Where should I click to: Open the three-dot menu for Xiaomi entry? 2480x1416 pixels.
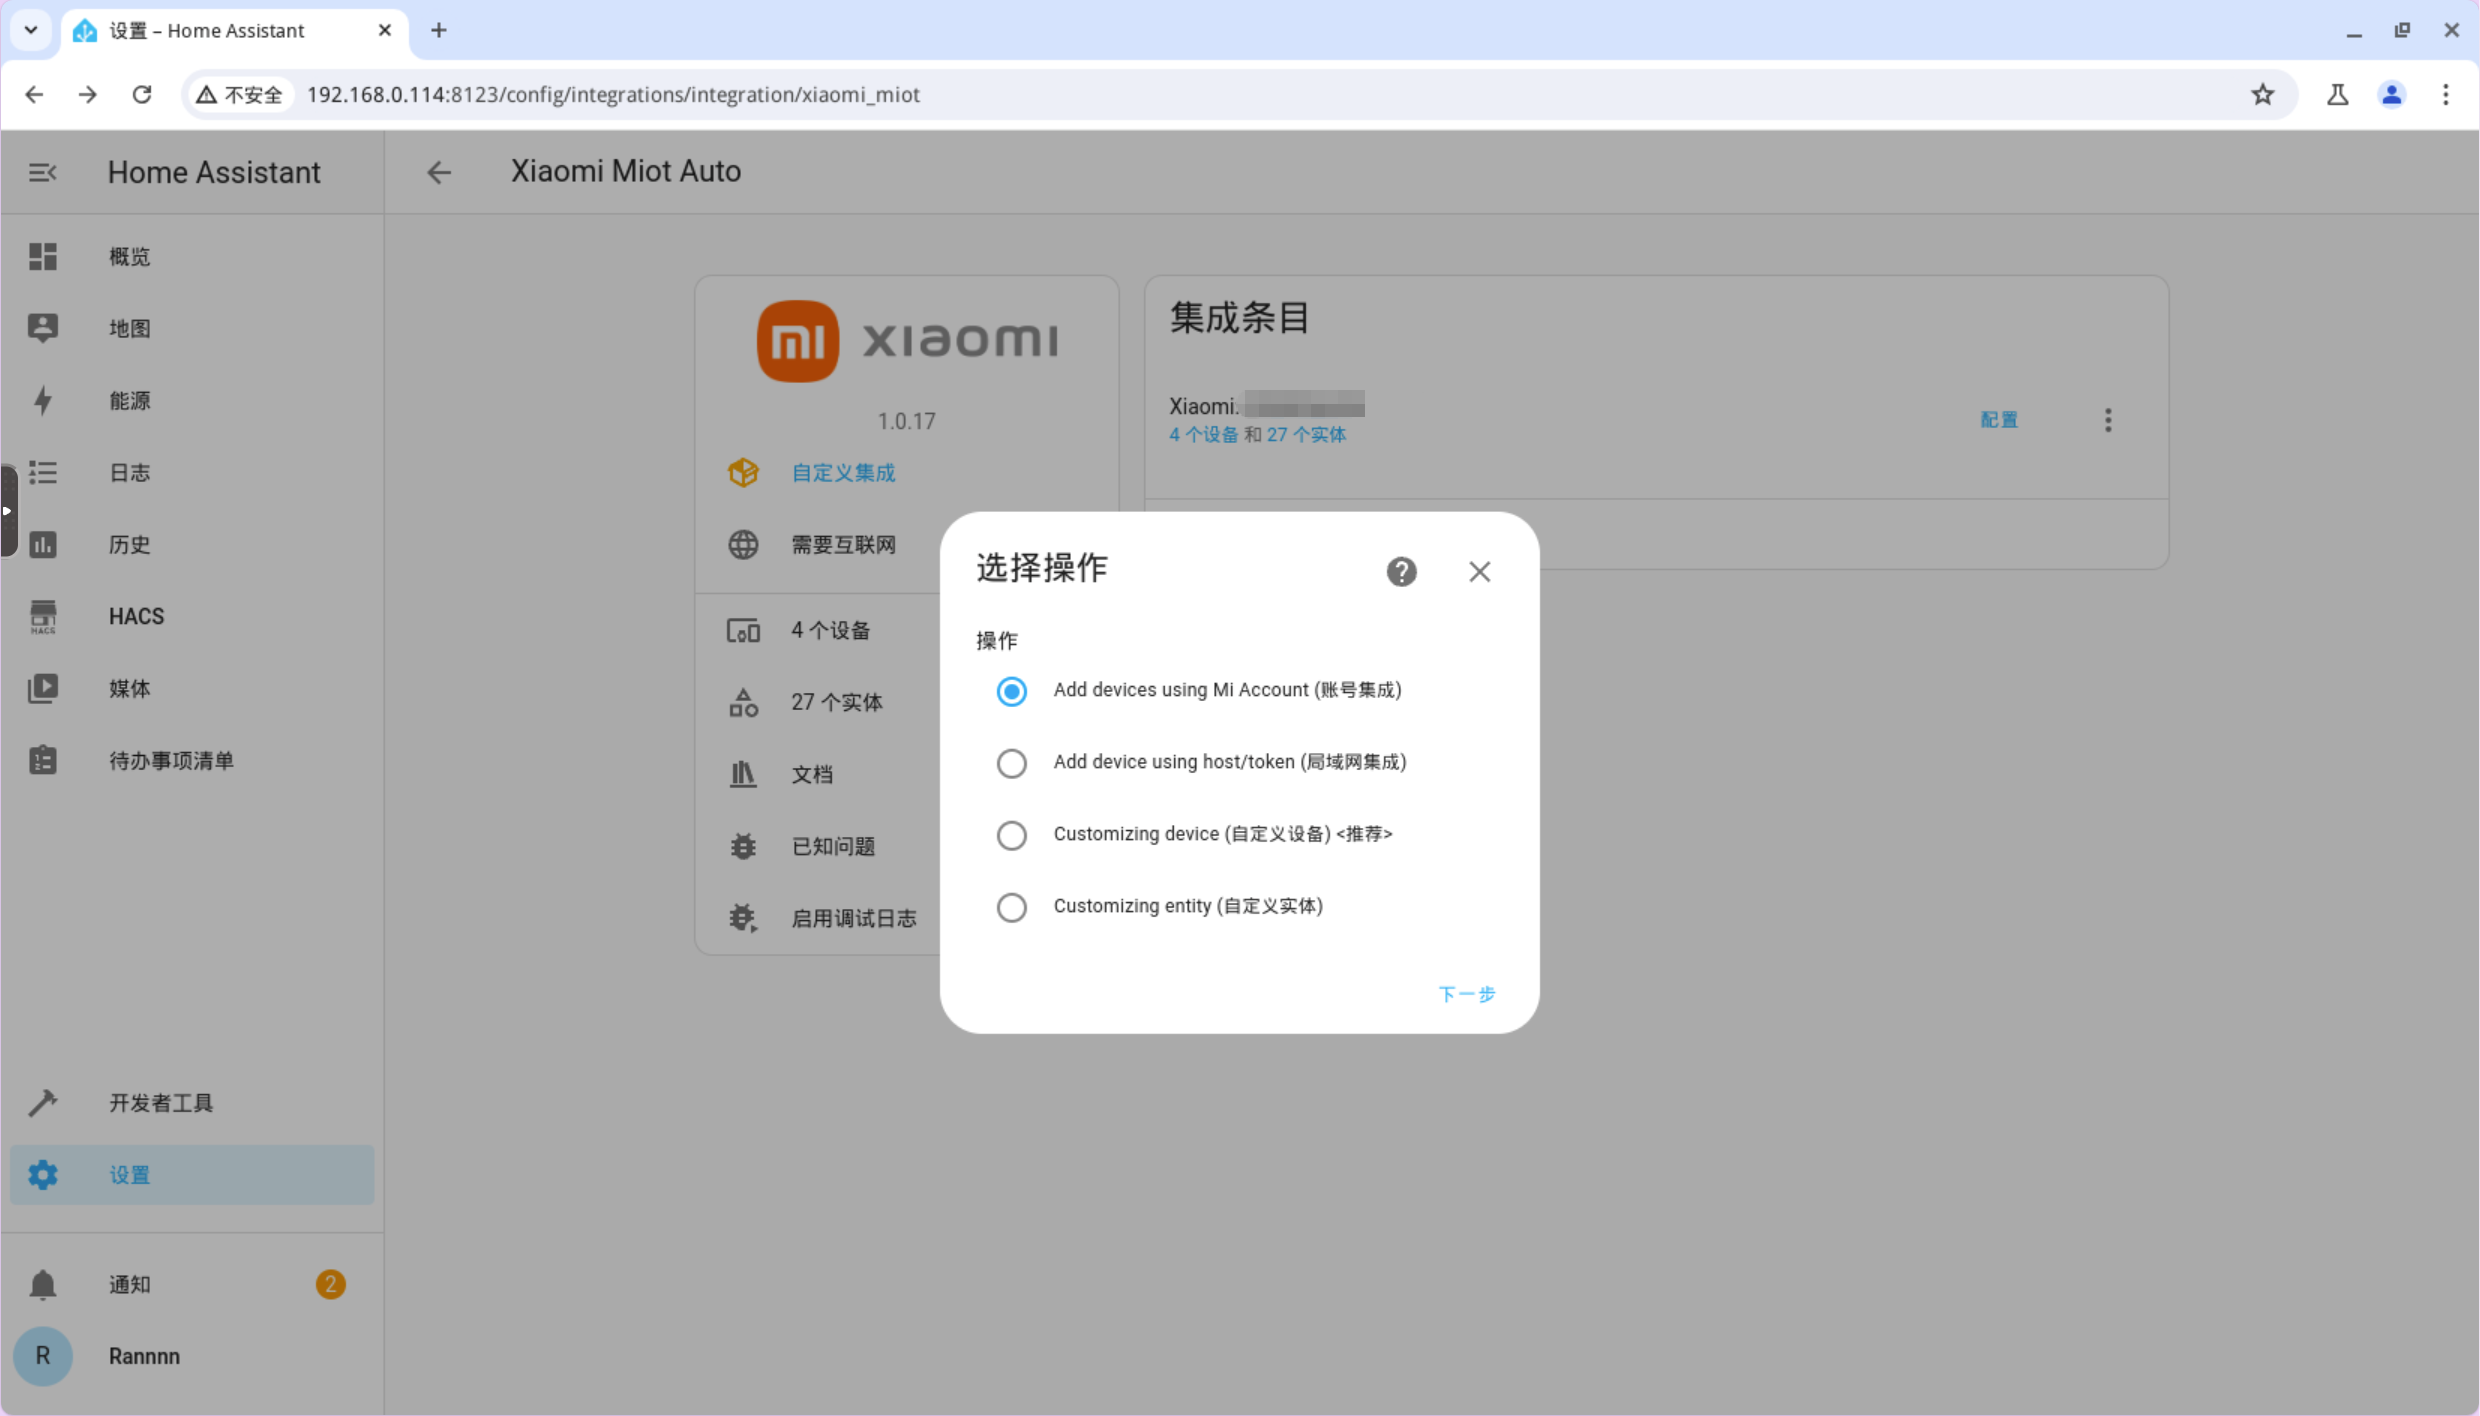click(2108, 420)
